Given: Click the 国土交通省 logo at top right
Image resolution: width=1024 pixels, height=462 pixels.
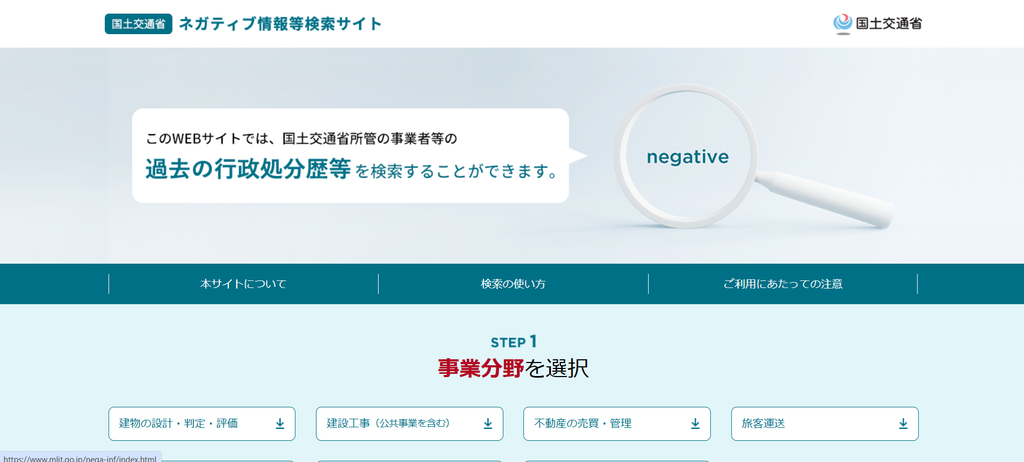Looking at the screenshot, I should click(x=878, y=24).
